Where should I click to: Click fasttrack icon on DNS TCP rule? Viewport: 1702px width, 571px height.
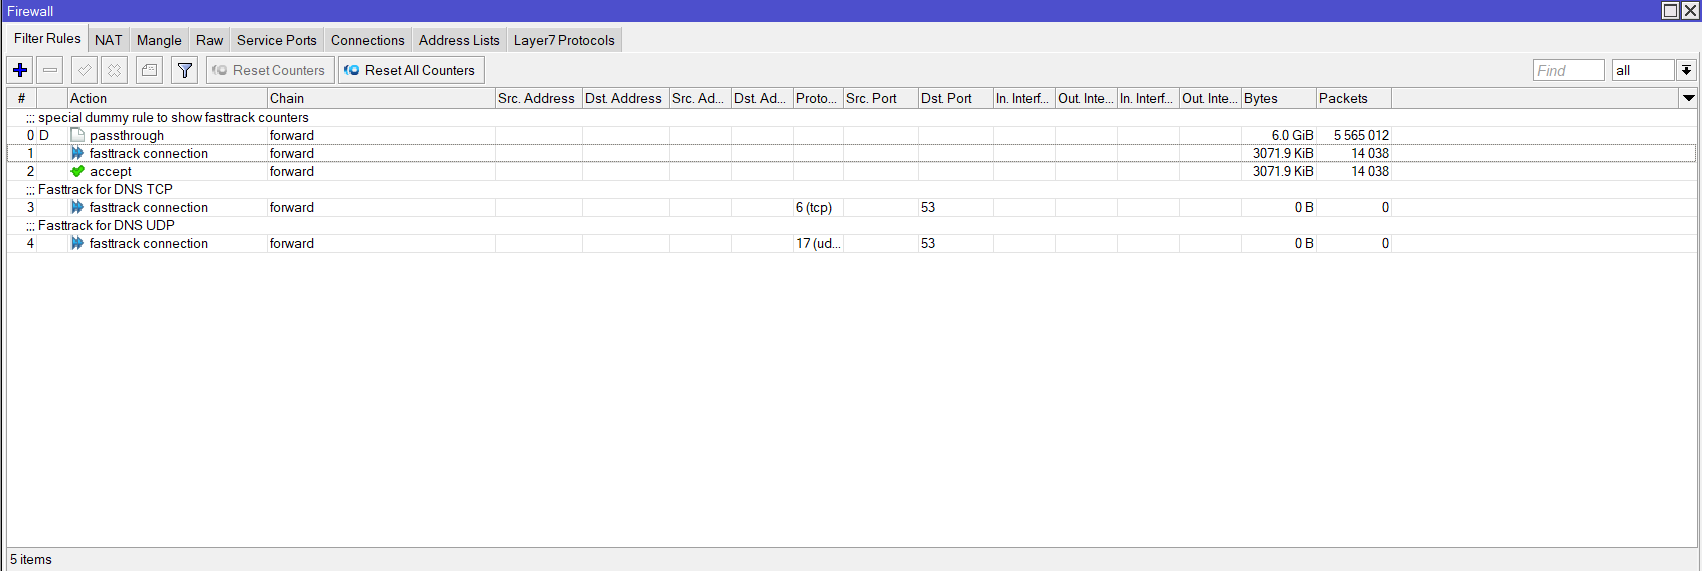(x=78, y=207)
